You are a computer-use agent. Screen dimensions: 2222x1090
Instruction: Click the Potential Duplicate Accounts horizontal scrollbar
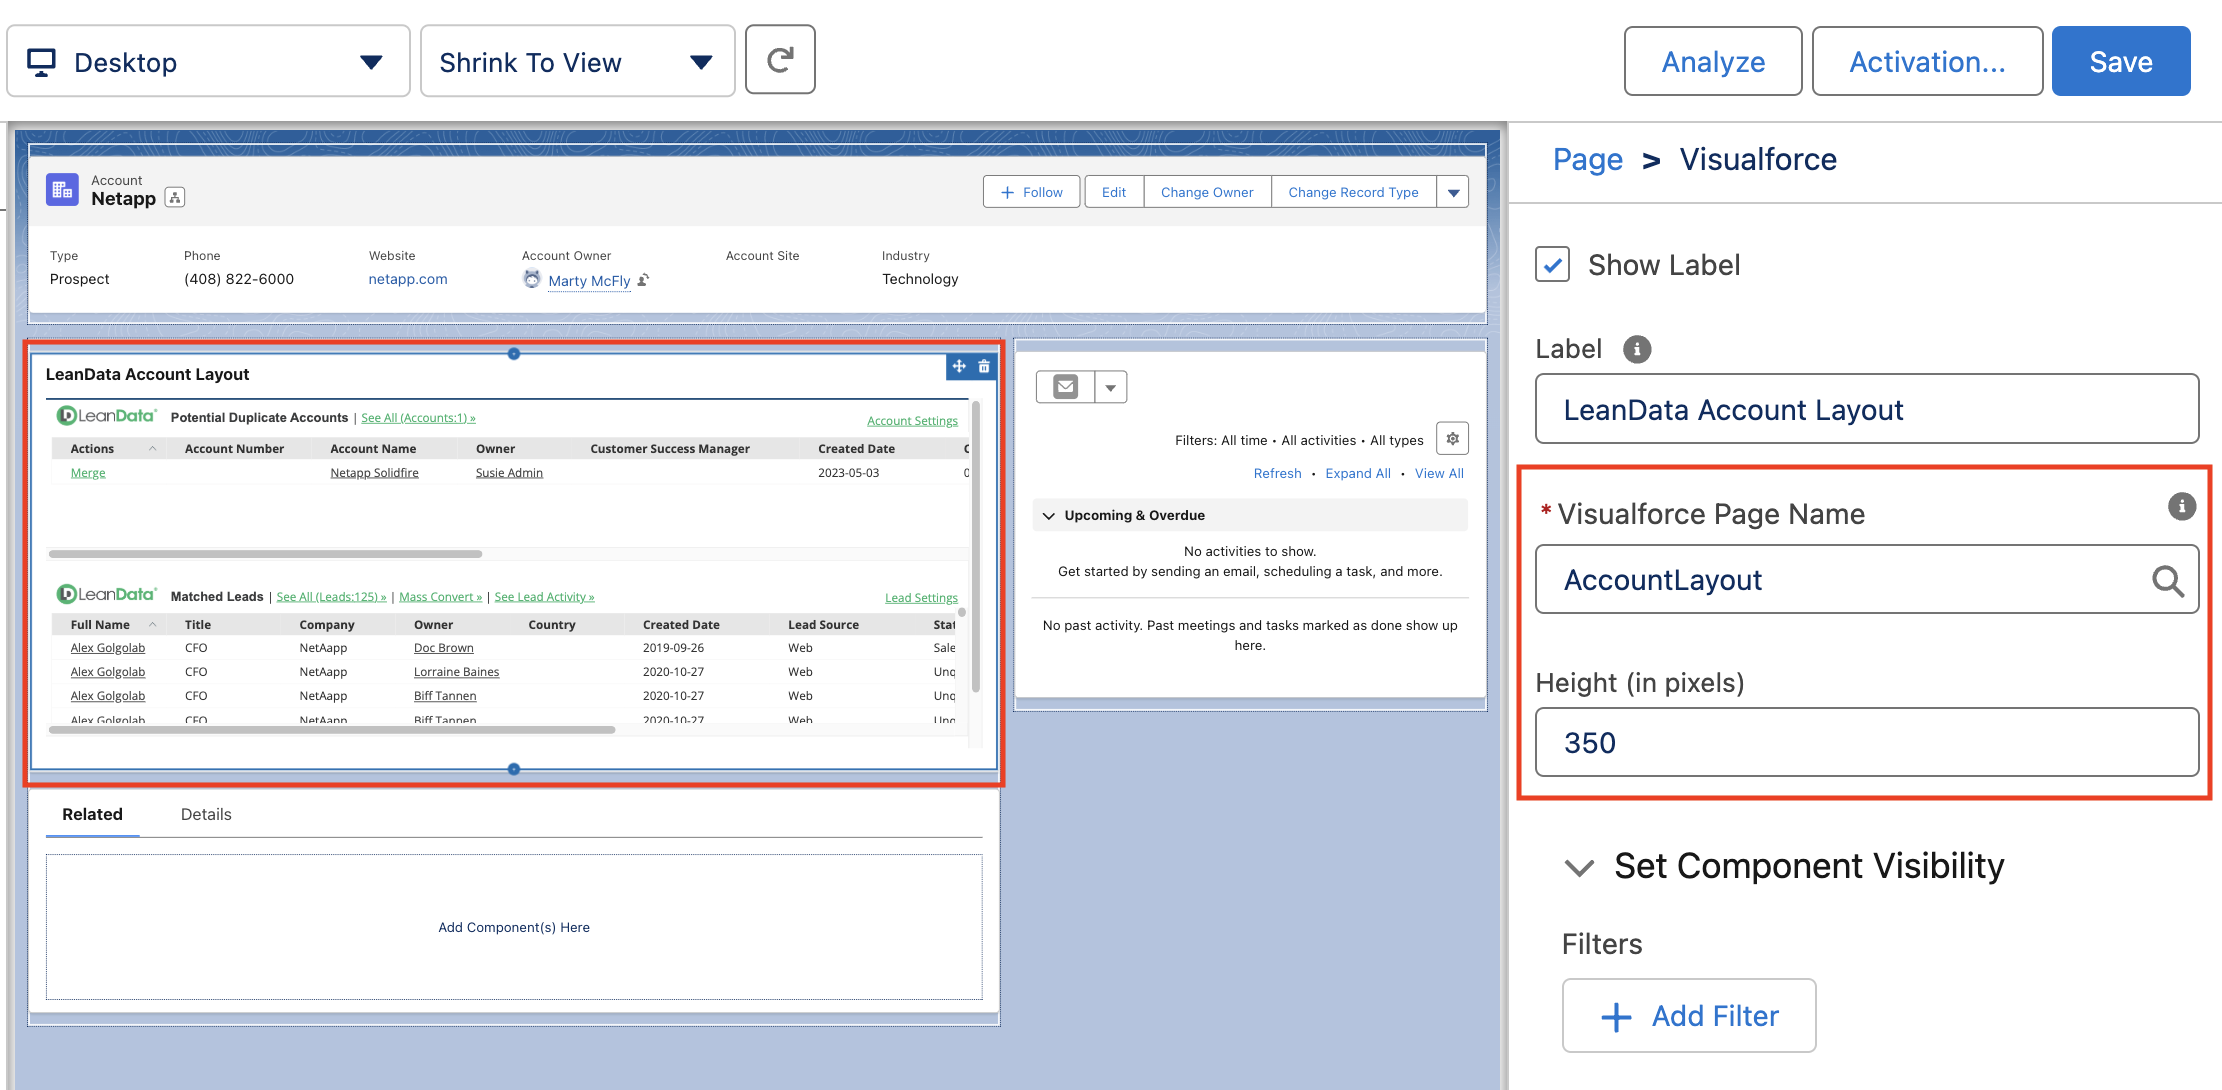click(x=265, y=553)
